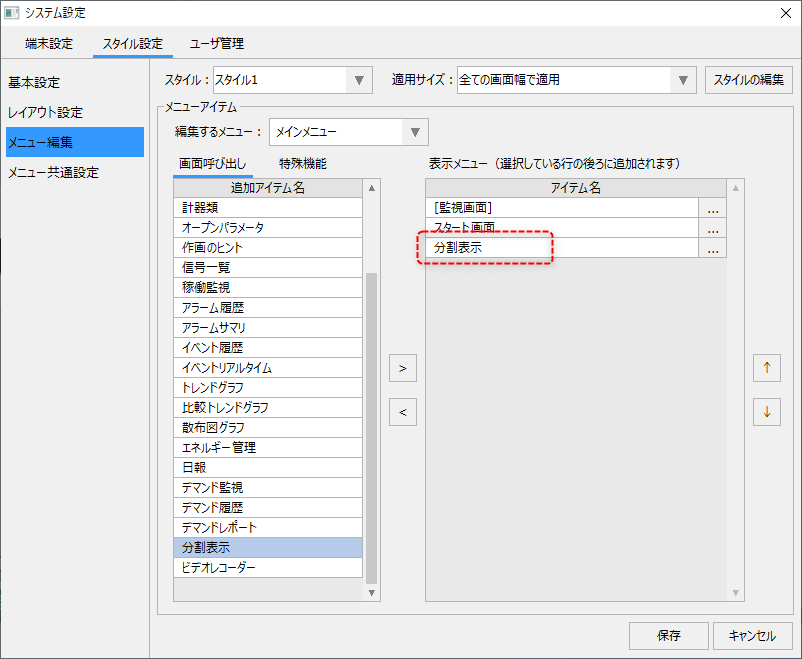Move selected menu item up with ↑ arrow

[x=766, y=367]
